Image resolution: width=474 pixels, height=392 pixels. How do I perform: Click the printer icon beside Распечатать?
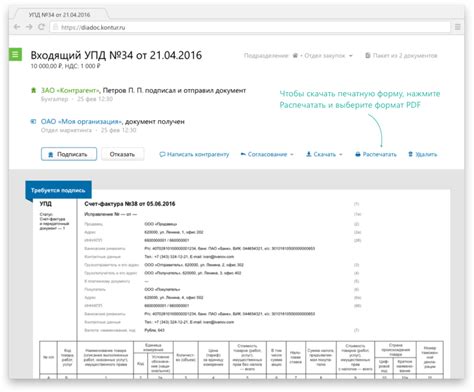click(358, 154)
